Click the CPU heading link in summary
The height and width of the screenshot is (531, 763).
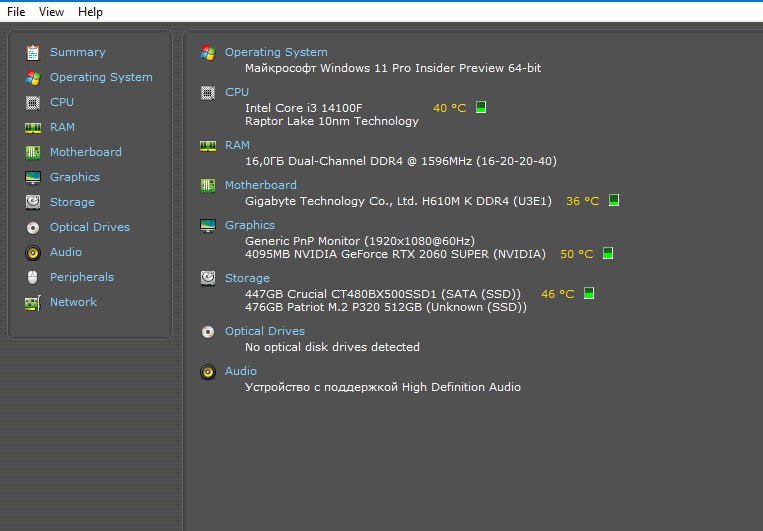(x=237, y=92)
